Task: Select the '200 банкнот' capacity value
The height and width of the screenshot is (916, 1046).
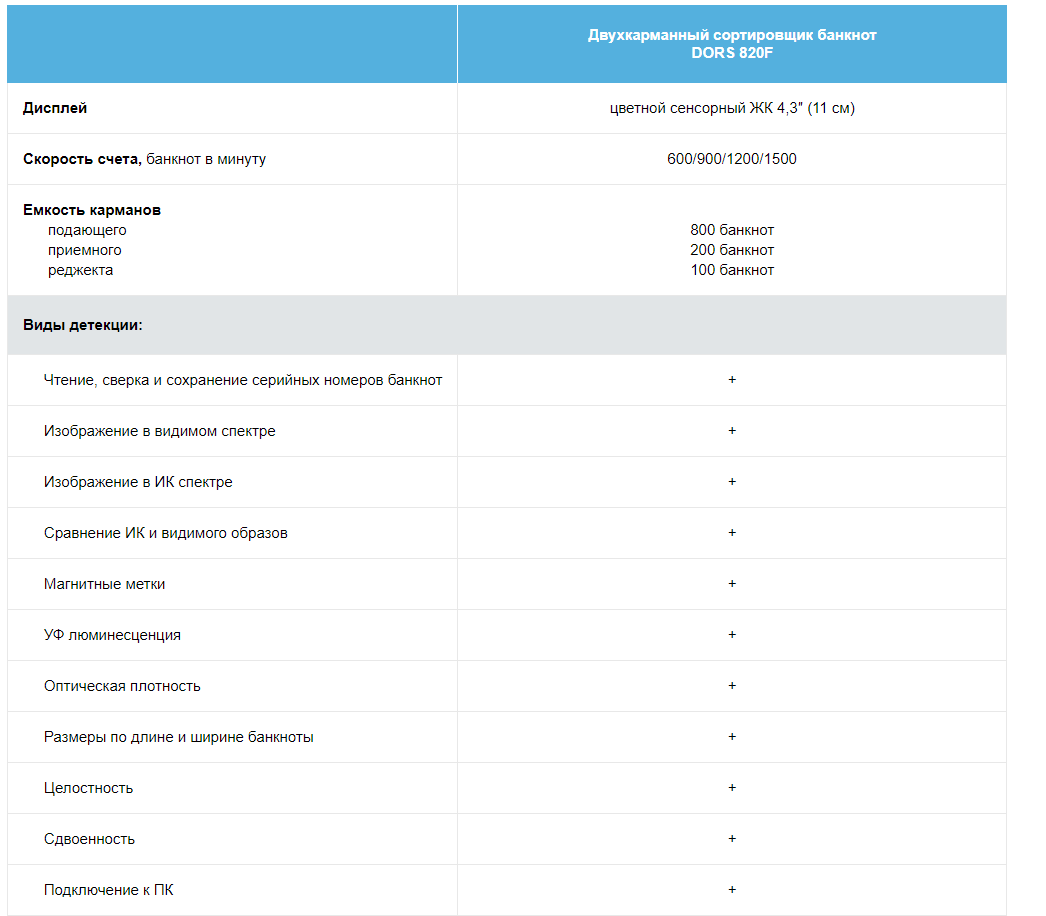Action: (x=732, y=250)
